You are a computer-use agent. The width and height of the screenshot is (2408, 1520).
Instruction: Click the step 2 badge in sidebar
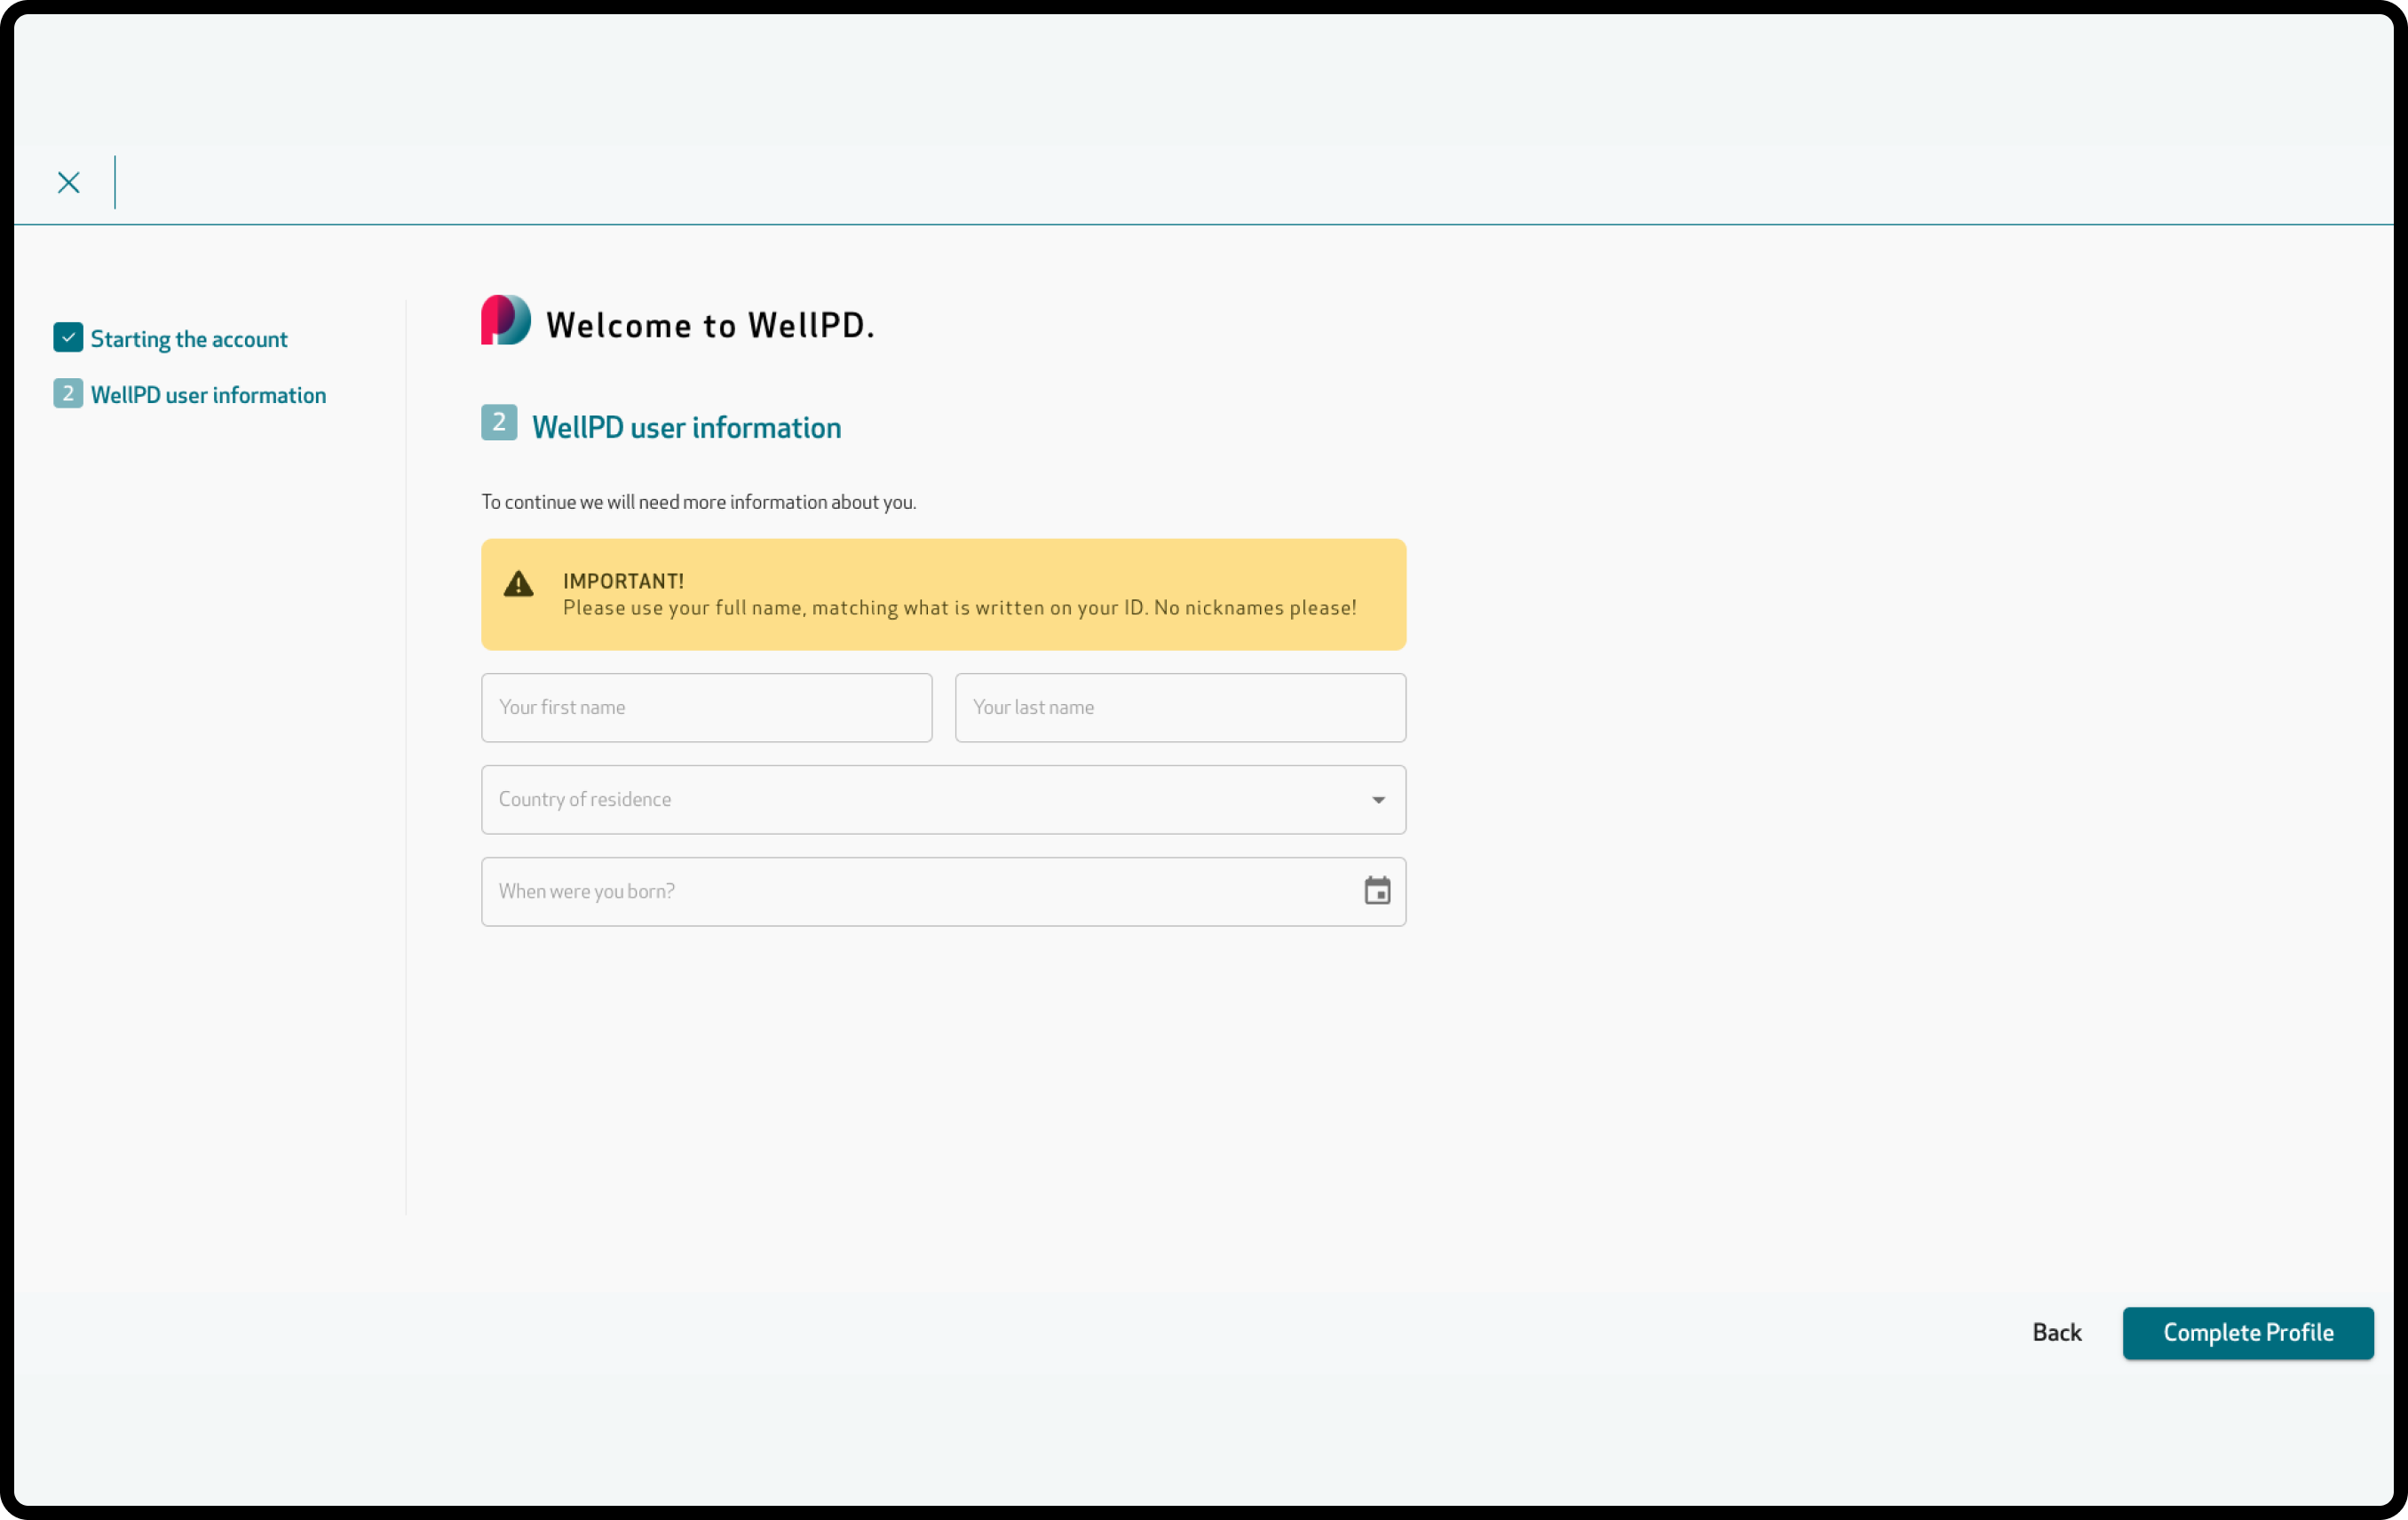(68, 394)
